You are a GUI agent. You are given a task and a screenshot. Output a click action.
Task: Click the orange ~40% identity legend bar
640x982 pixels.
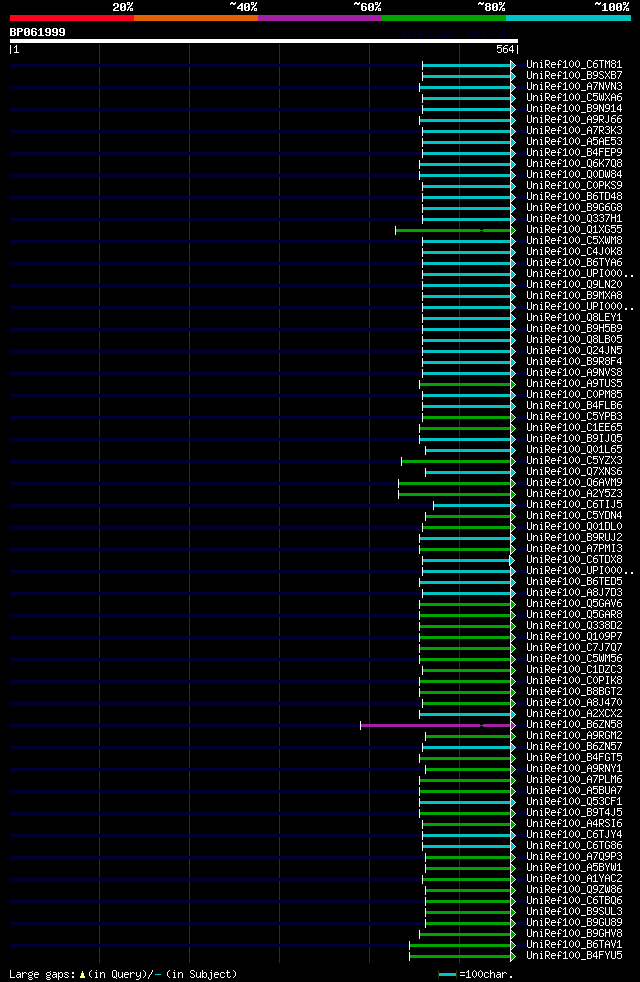[x=196, y=18]
